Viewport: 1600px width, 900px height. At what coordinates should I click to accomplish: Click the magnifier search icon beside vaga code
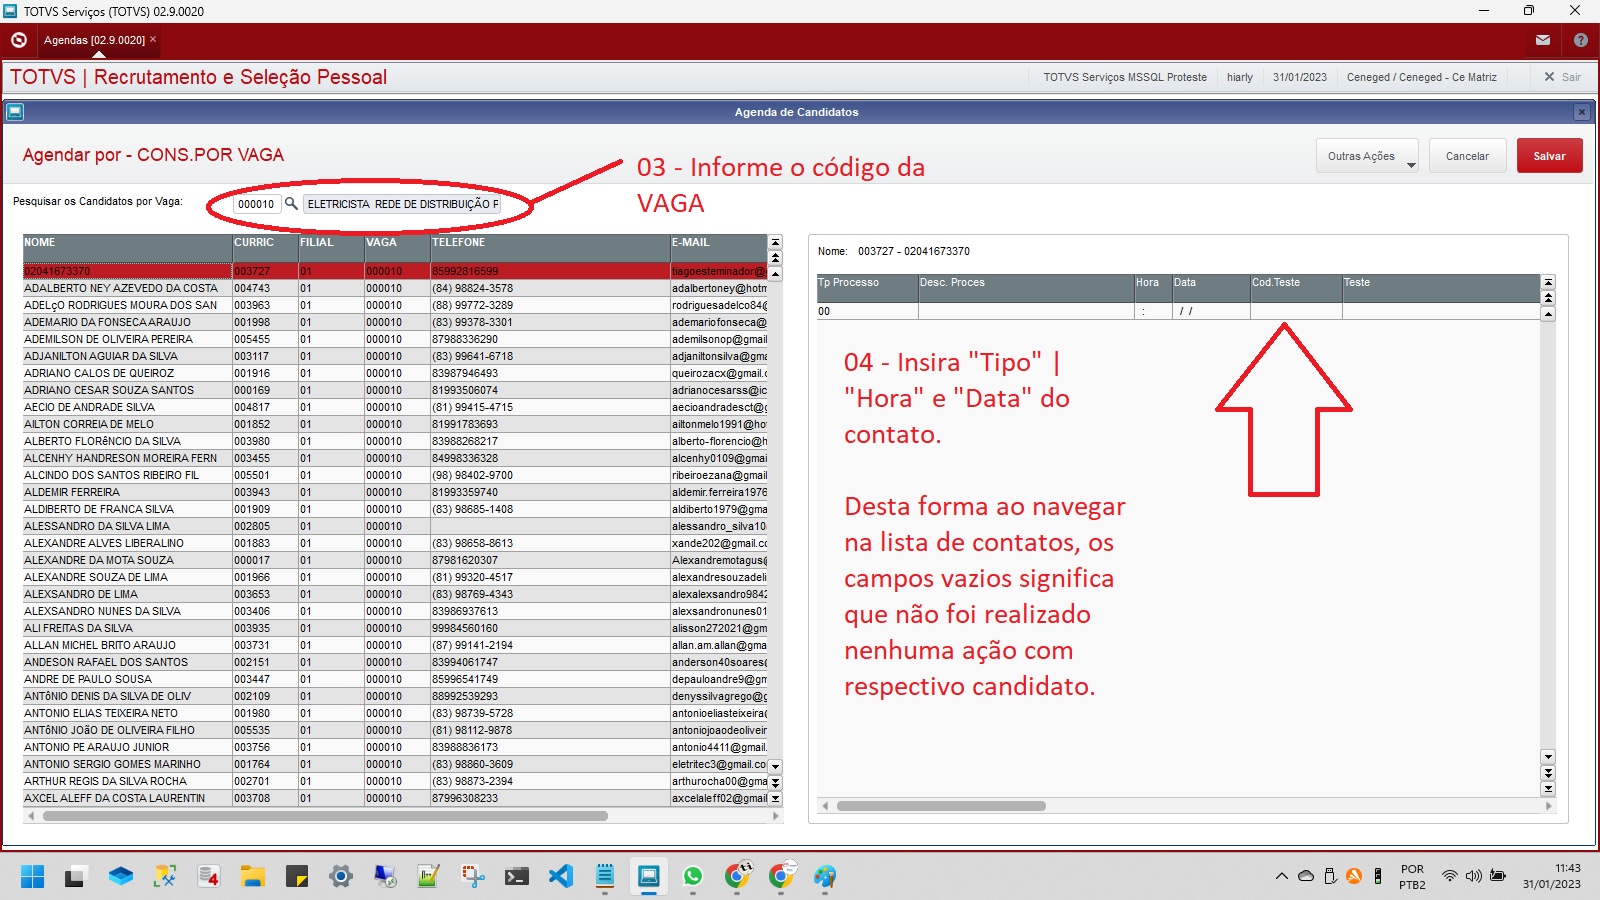click(291, 203)
